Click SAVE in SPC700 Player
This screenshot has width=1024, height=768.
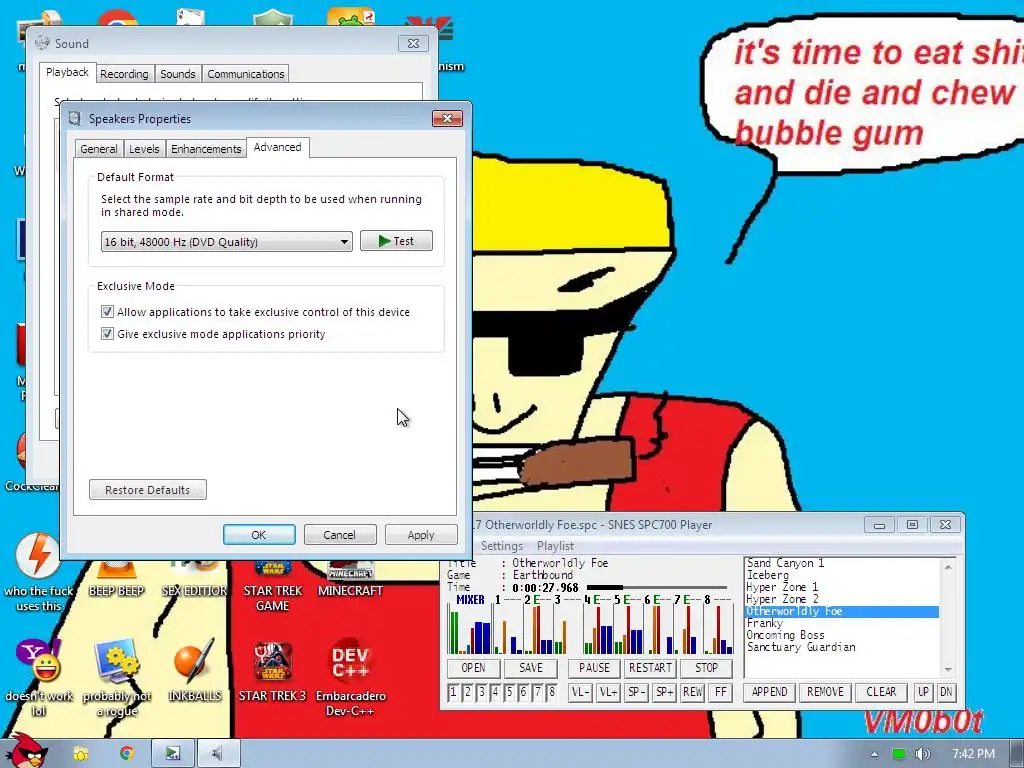tap(531, 668)
